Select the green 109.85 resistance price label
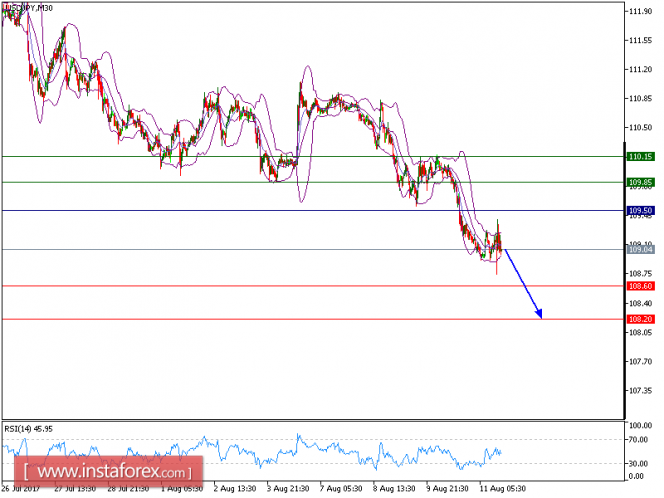The width and height of the screenshot is (664, 498). coord(640,183)
